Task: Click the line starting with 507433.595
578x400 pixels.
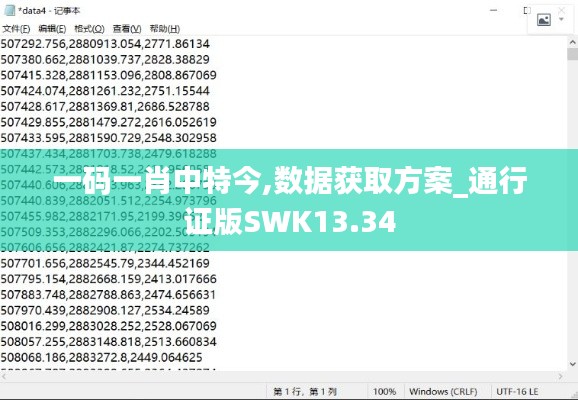Action: click(108, 138)
